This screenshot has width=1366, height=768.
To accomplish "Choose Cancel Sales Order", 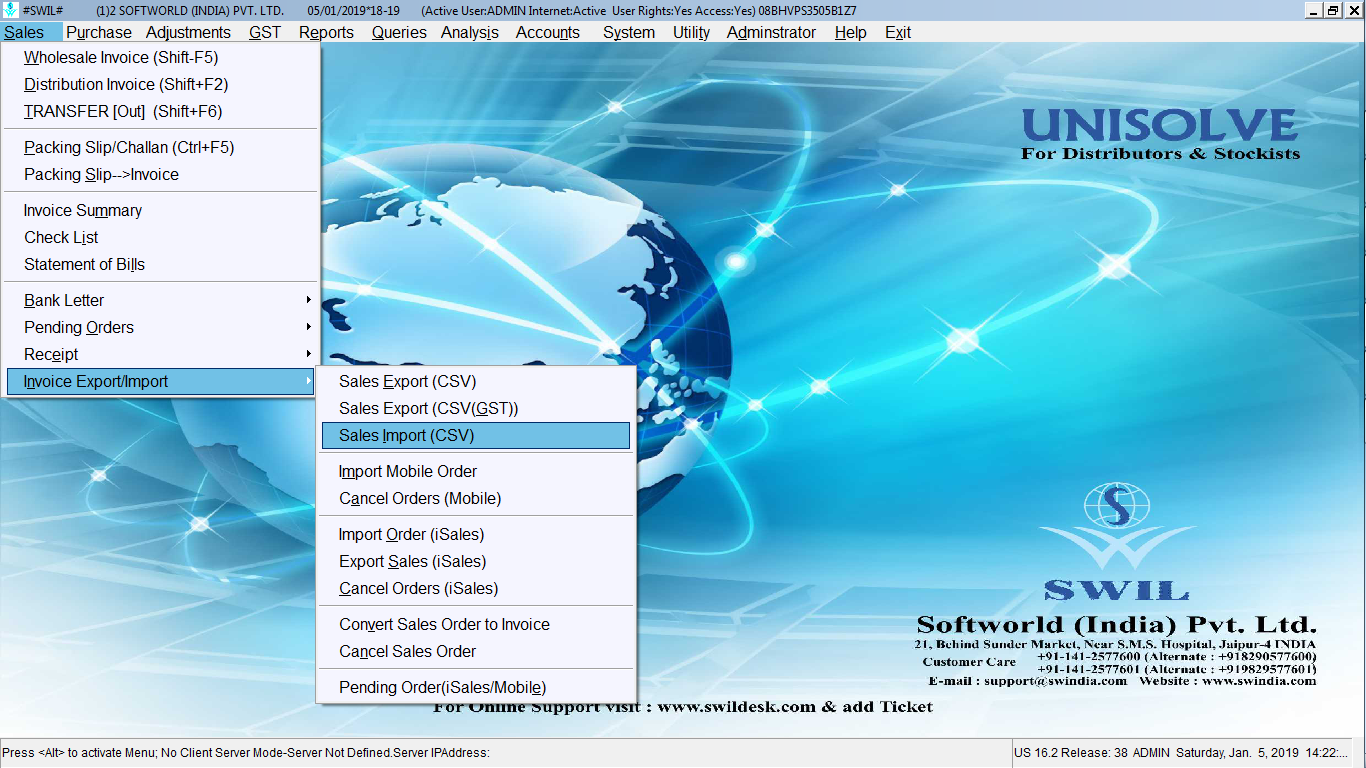I will (476, 652).
